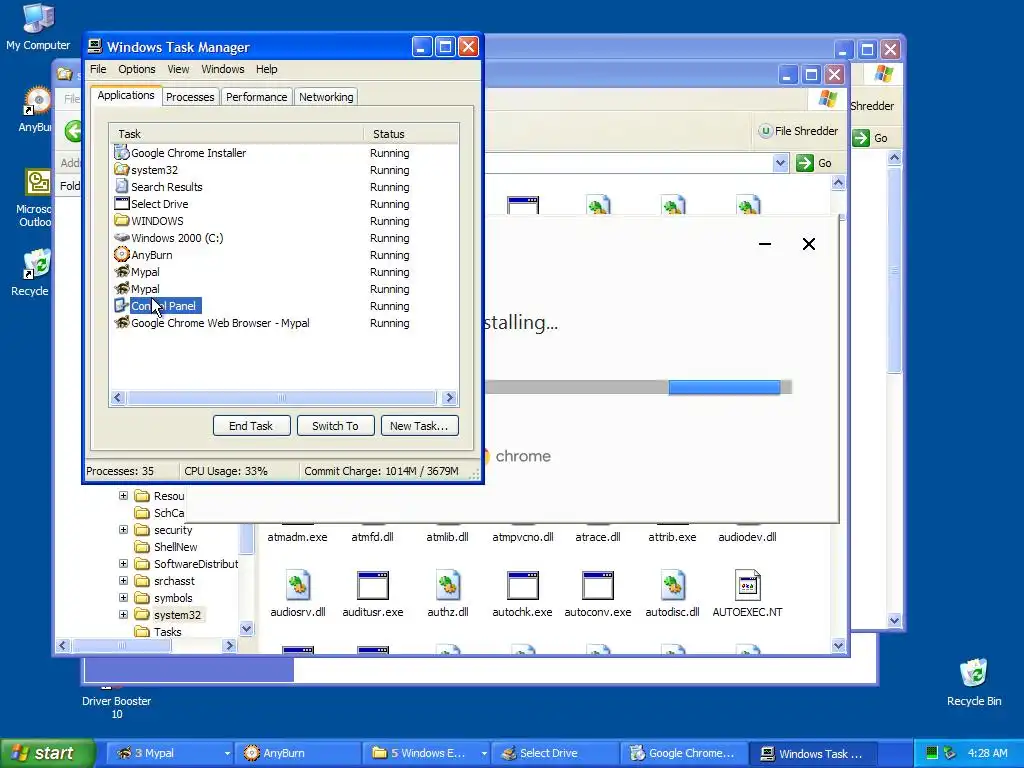Open Task Manager Windows menu

223,69
